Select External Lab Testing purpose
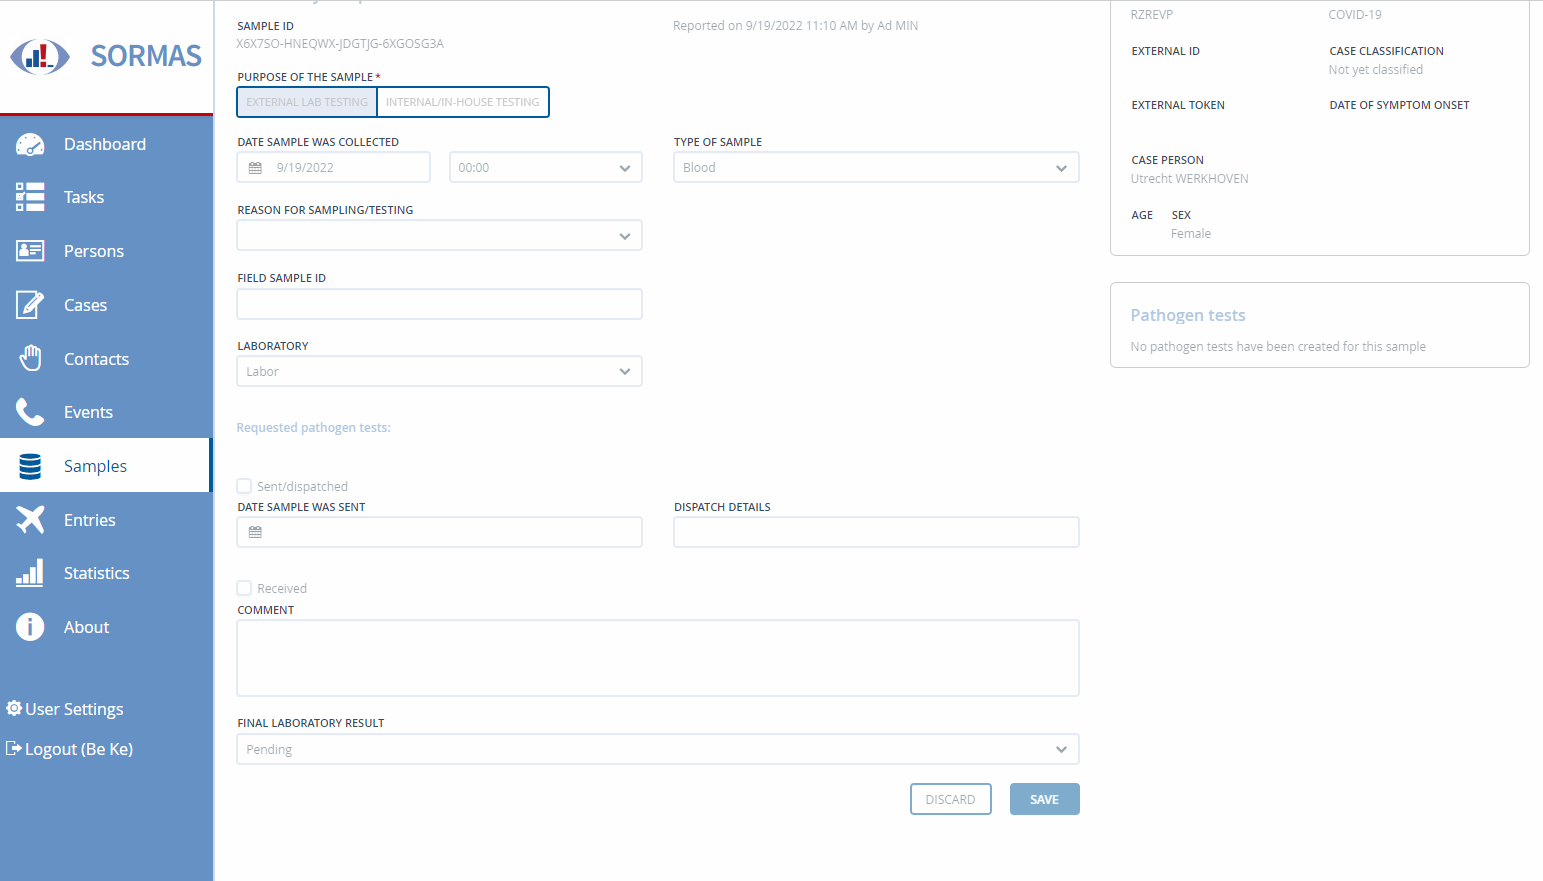The image size is (1543, 881). click(307, 102)
